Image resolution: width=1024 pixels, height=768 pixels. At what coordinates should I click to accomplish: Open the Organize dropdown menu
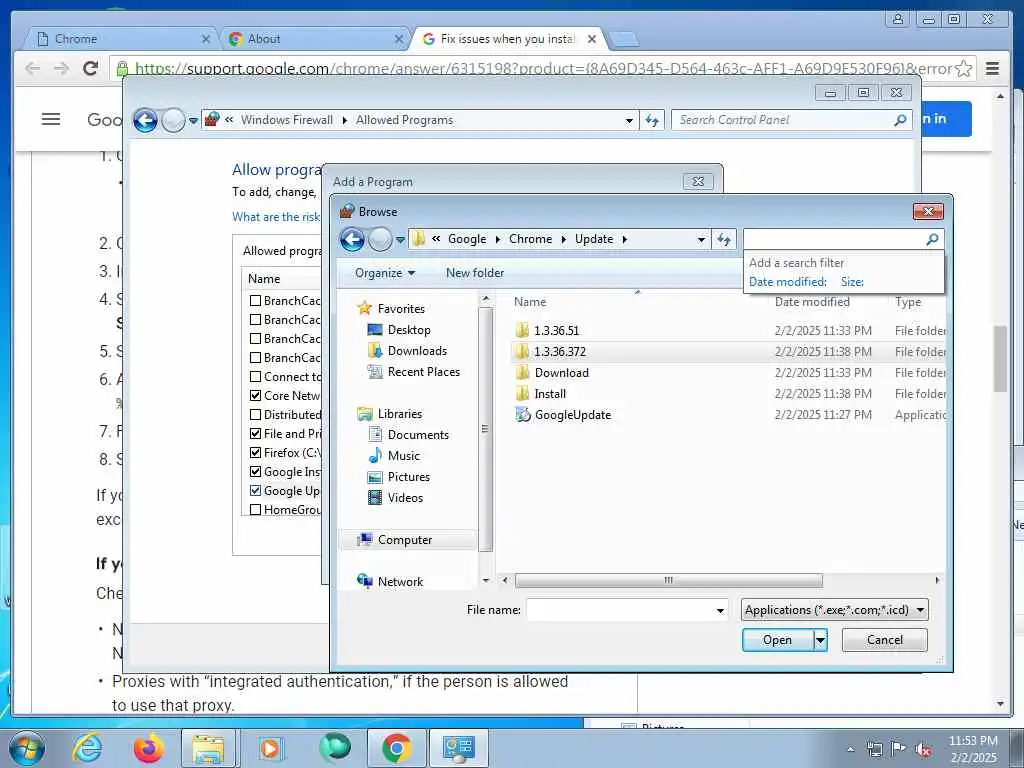click(385, 273)
